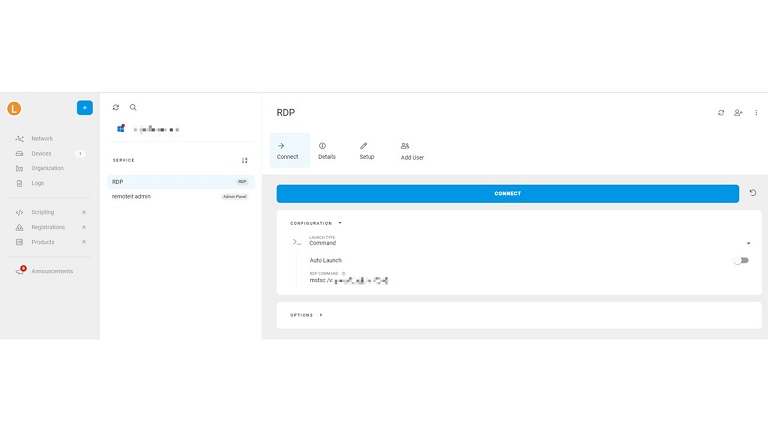
Task: Click the command prompt launch icon
Action: [296, 242]
